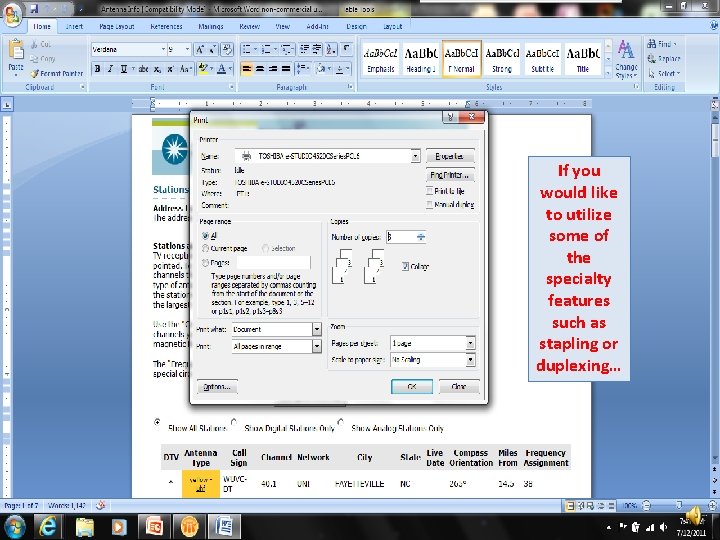Click the Numbering list icon
The height and width of the screenshot is (540, 720).
click(266, 49)
